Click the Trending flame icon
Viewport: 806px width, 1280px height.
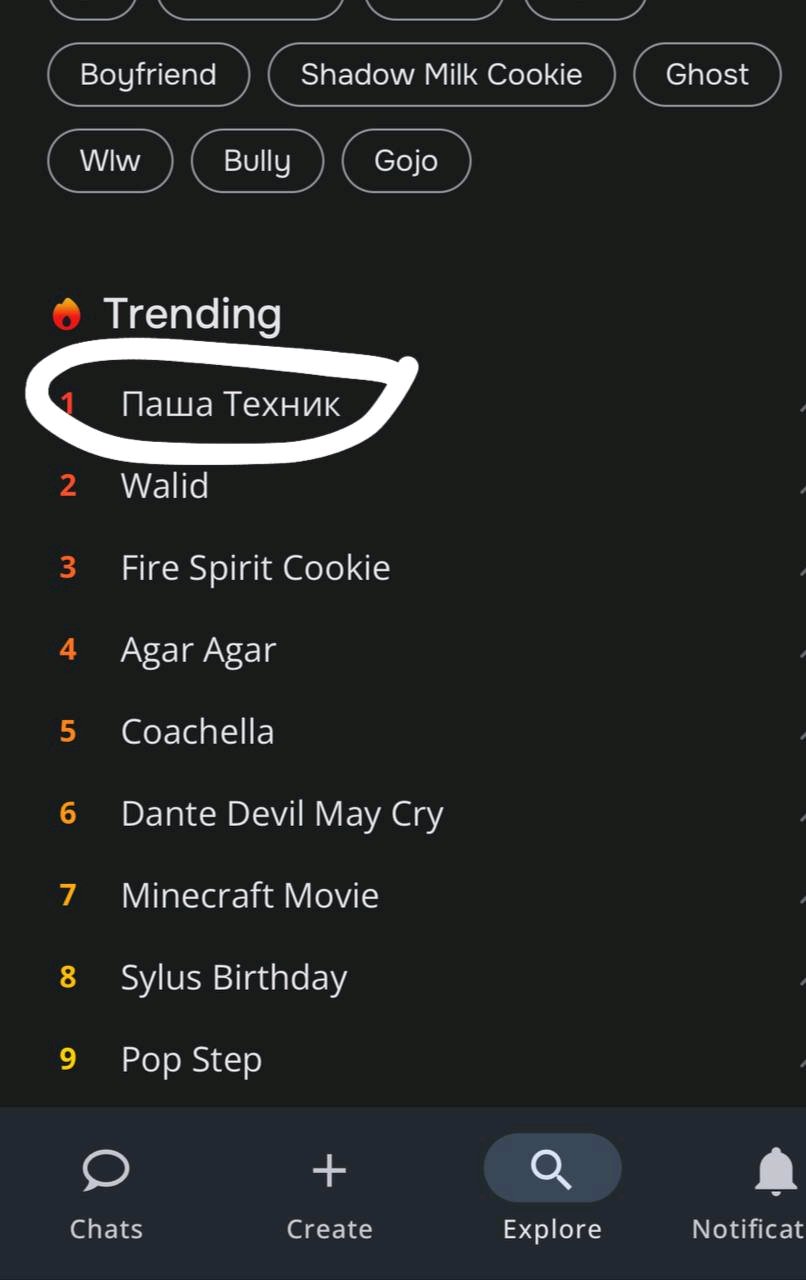click(67, 314)
